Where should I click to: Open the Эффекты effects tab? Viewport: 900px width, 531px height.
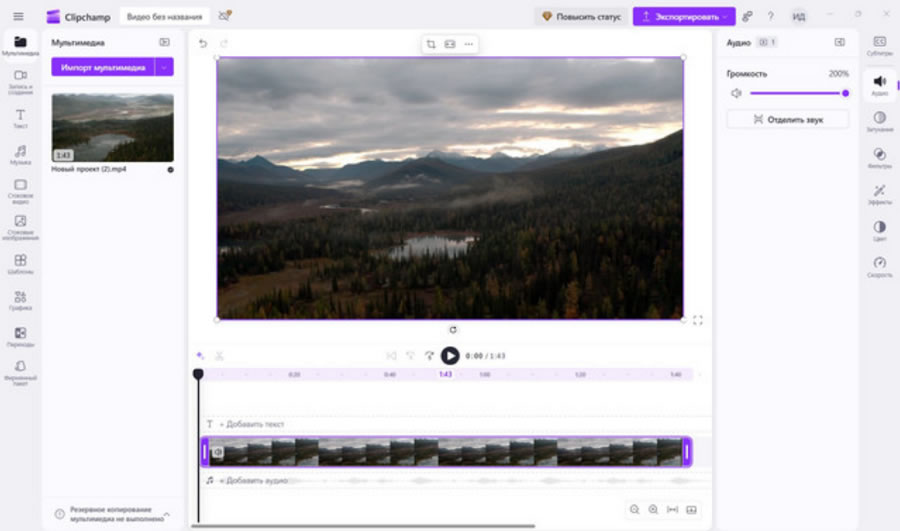click(x=879, y=195)
